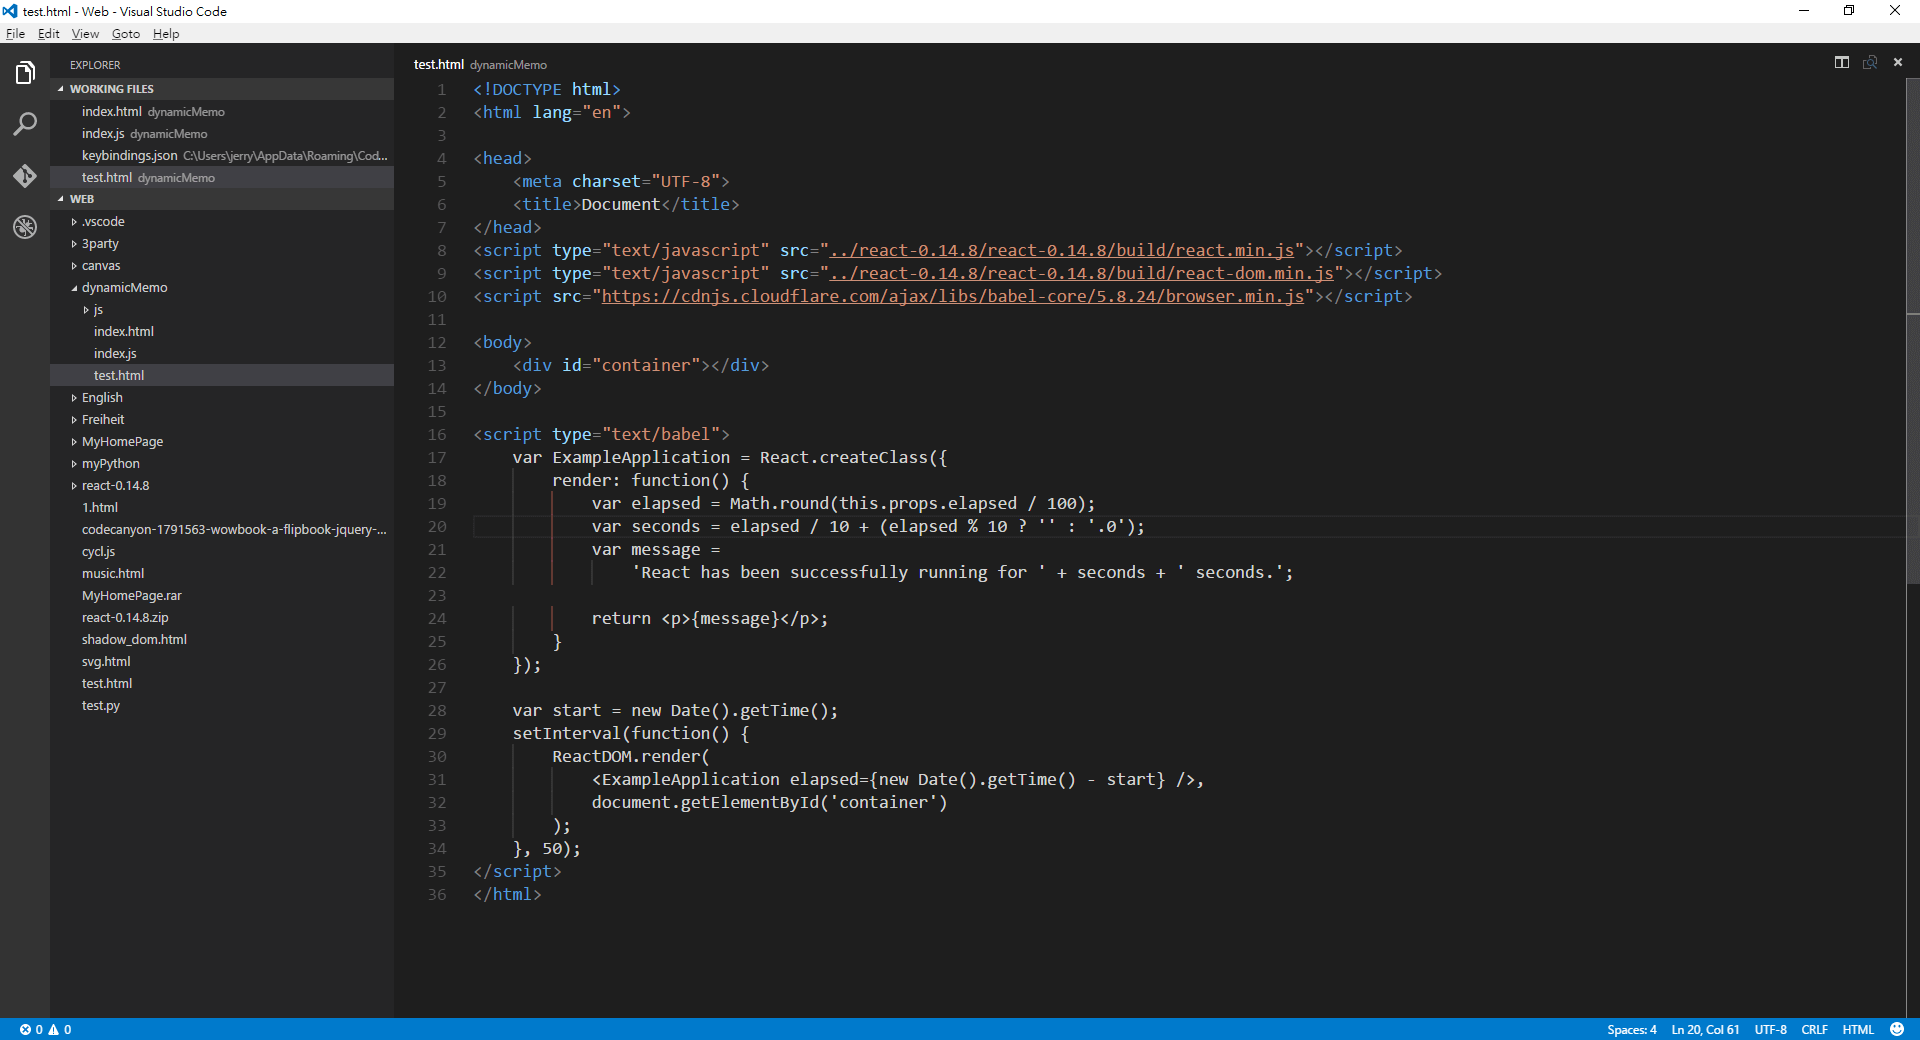Screen dimensions: 1920x1040
Task: Open the Git view in activity bar
Action: pos(25,176)
